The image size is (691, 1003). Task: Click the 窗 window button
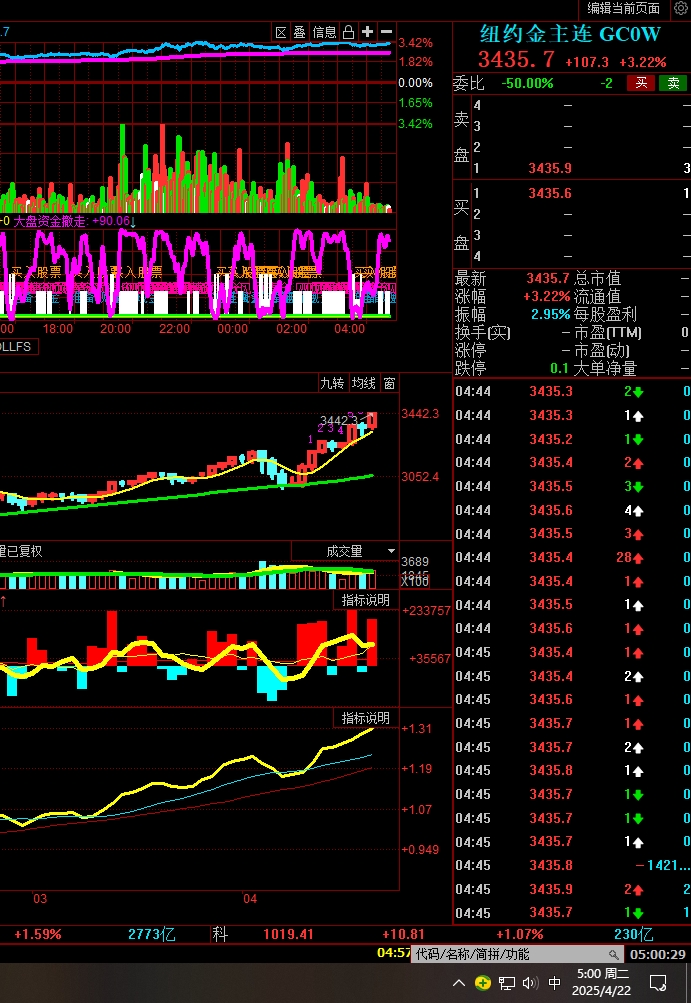click(x=390, y=383)
